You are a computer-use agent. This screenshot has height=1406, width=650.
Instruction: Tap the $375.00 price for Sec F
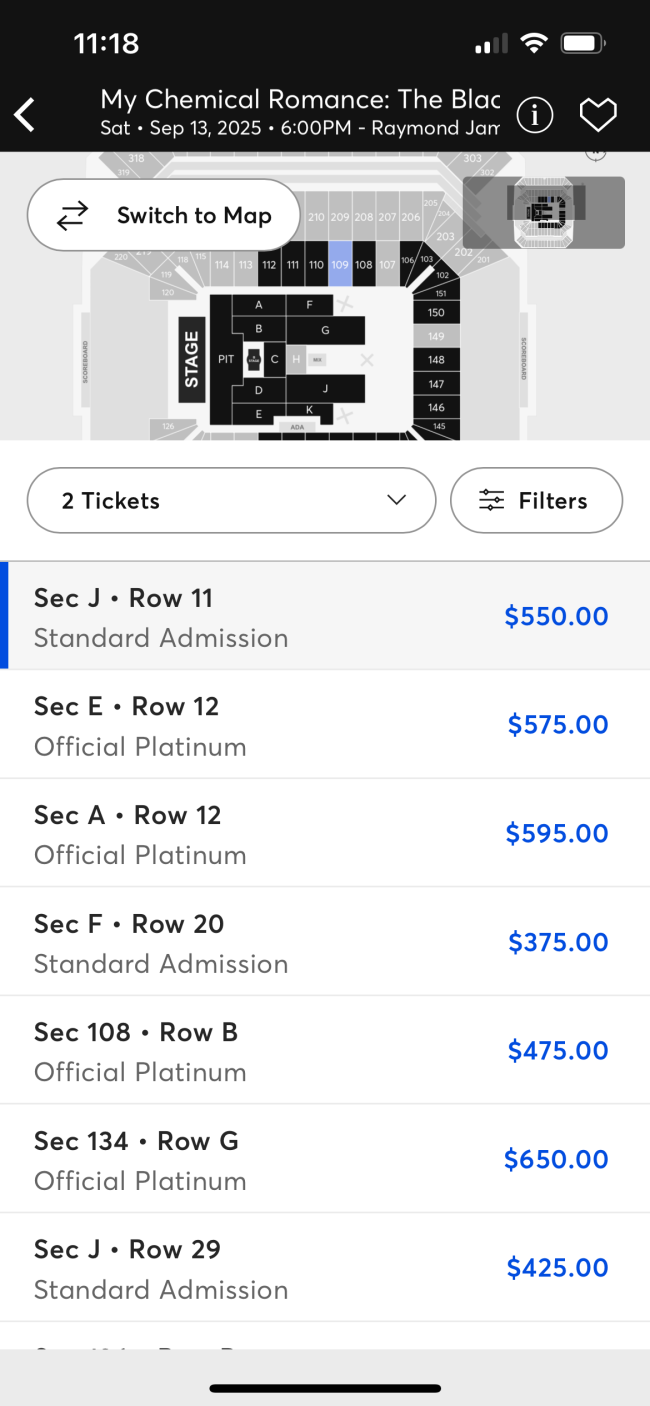pos(557,942)
